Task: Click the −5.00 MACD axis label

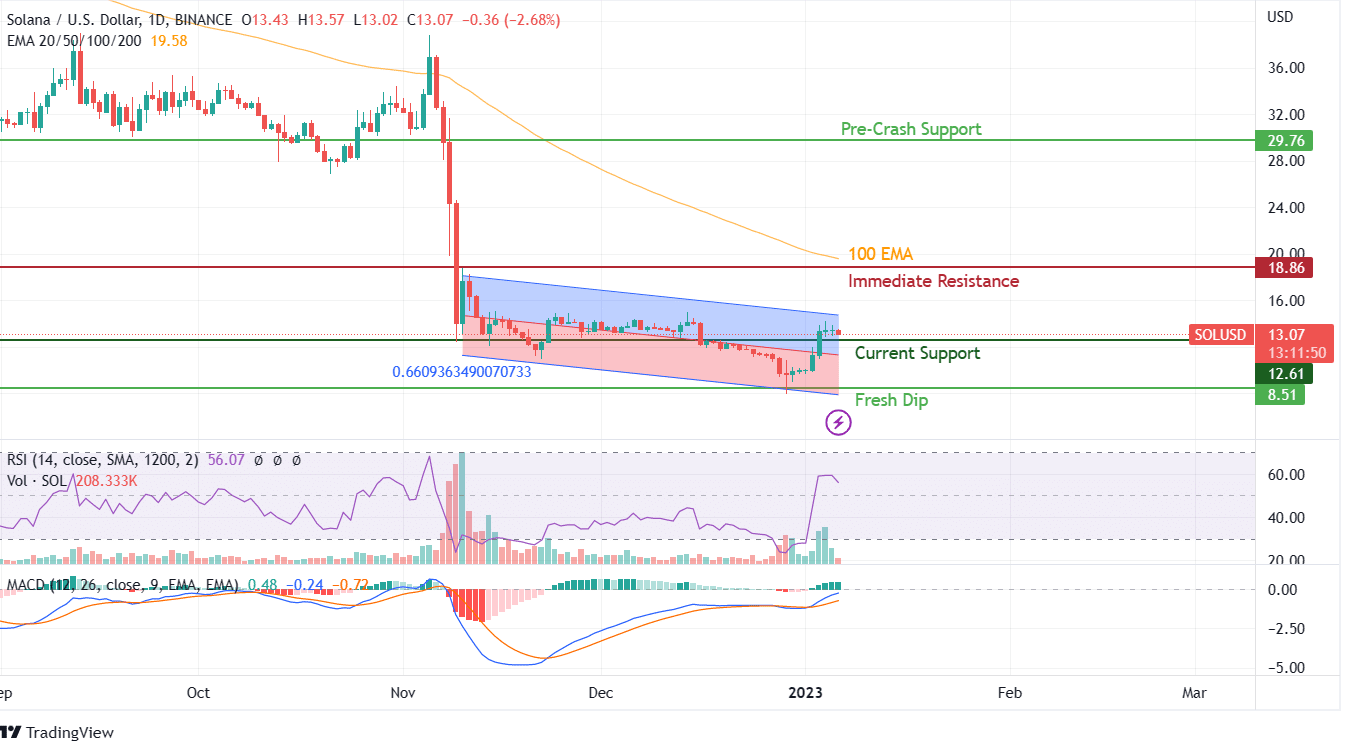Action: 1284,668
